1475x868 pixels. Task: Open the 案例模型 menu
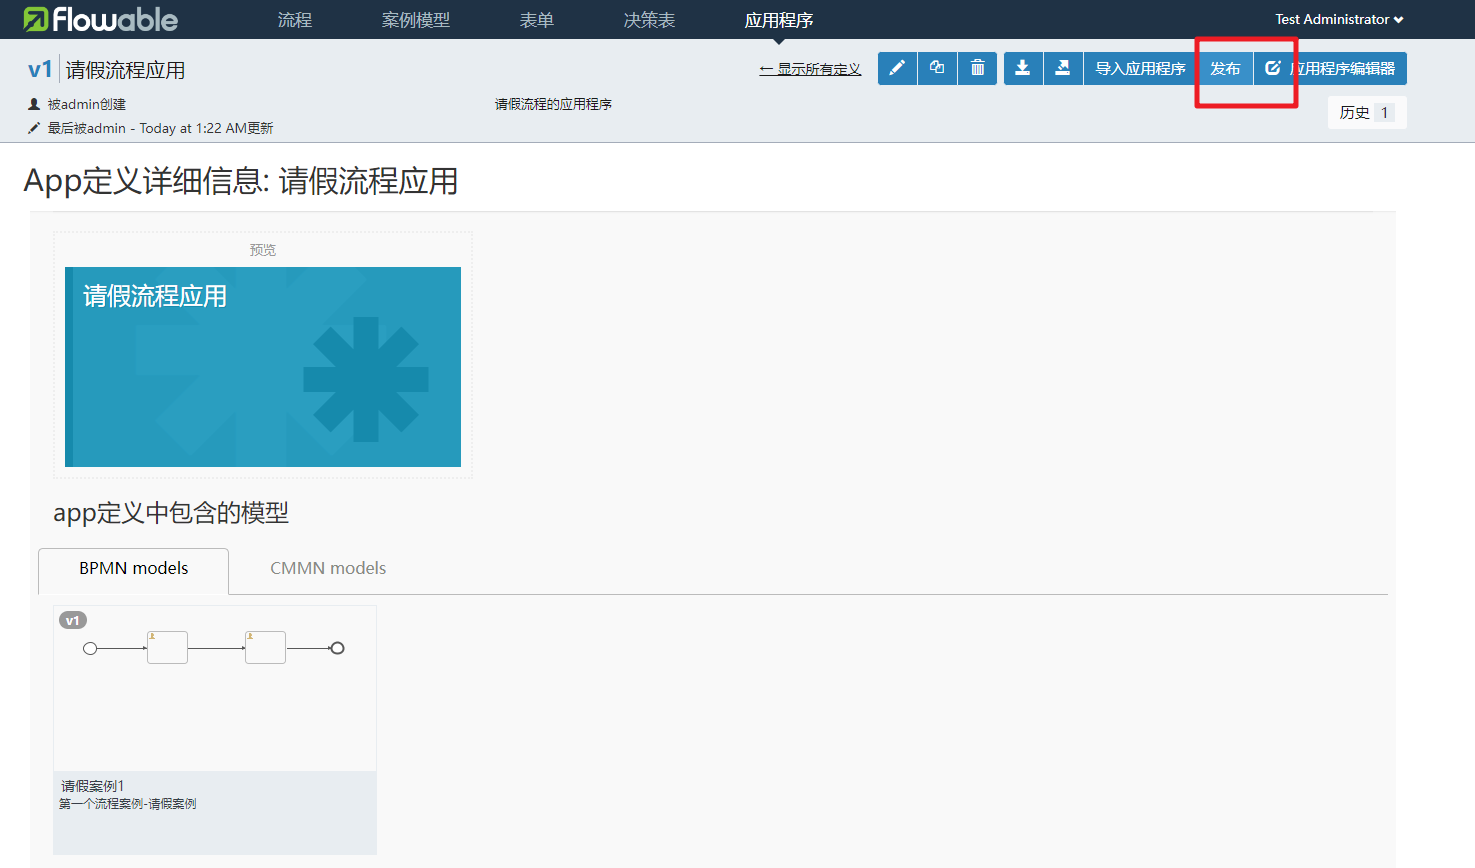pos(416,20)
